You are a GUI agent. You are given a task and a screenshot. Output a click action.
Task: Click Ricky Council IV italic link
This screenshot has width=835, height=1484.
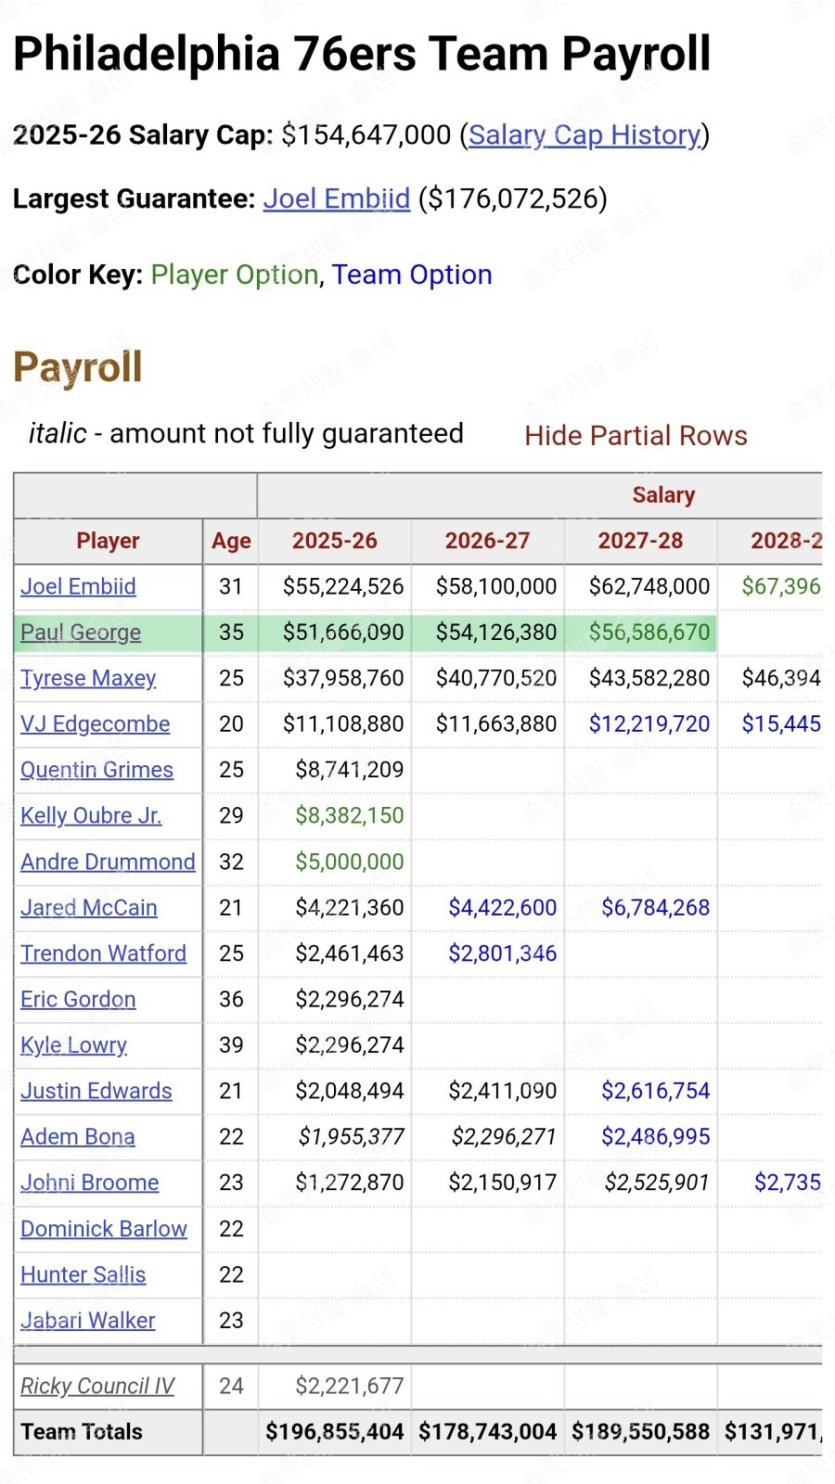[x=97, y=1387]
